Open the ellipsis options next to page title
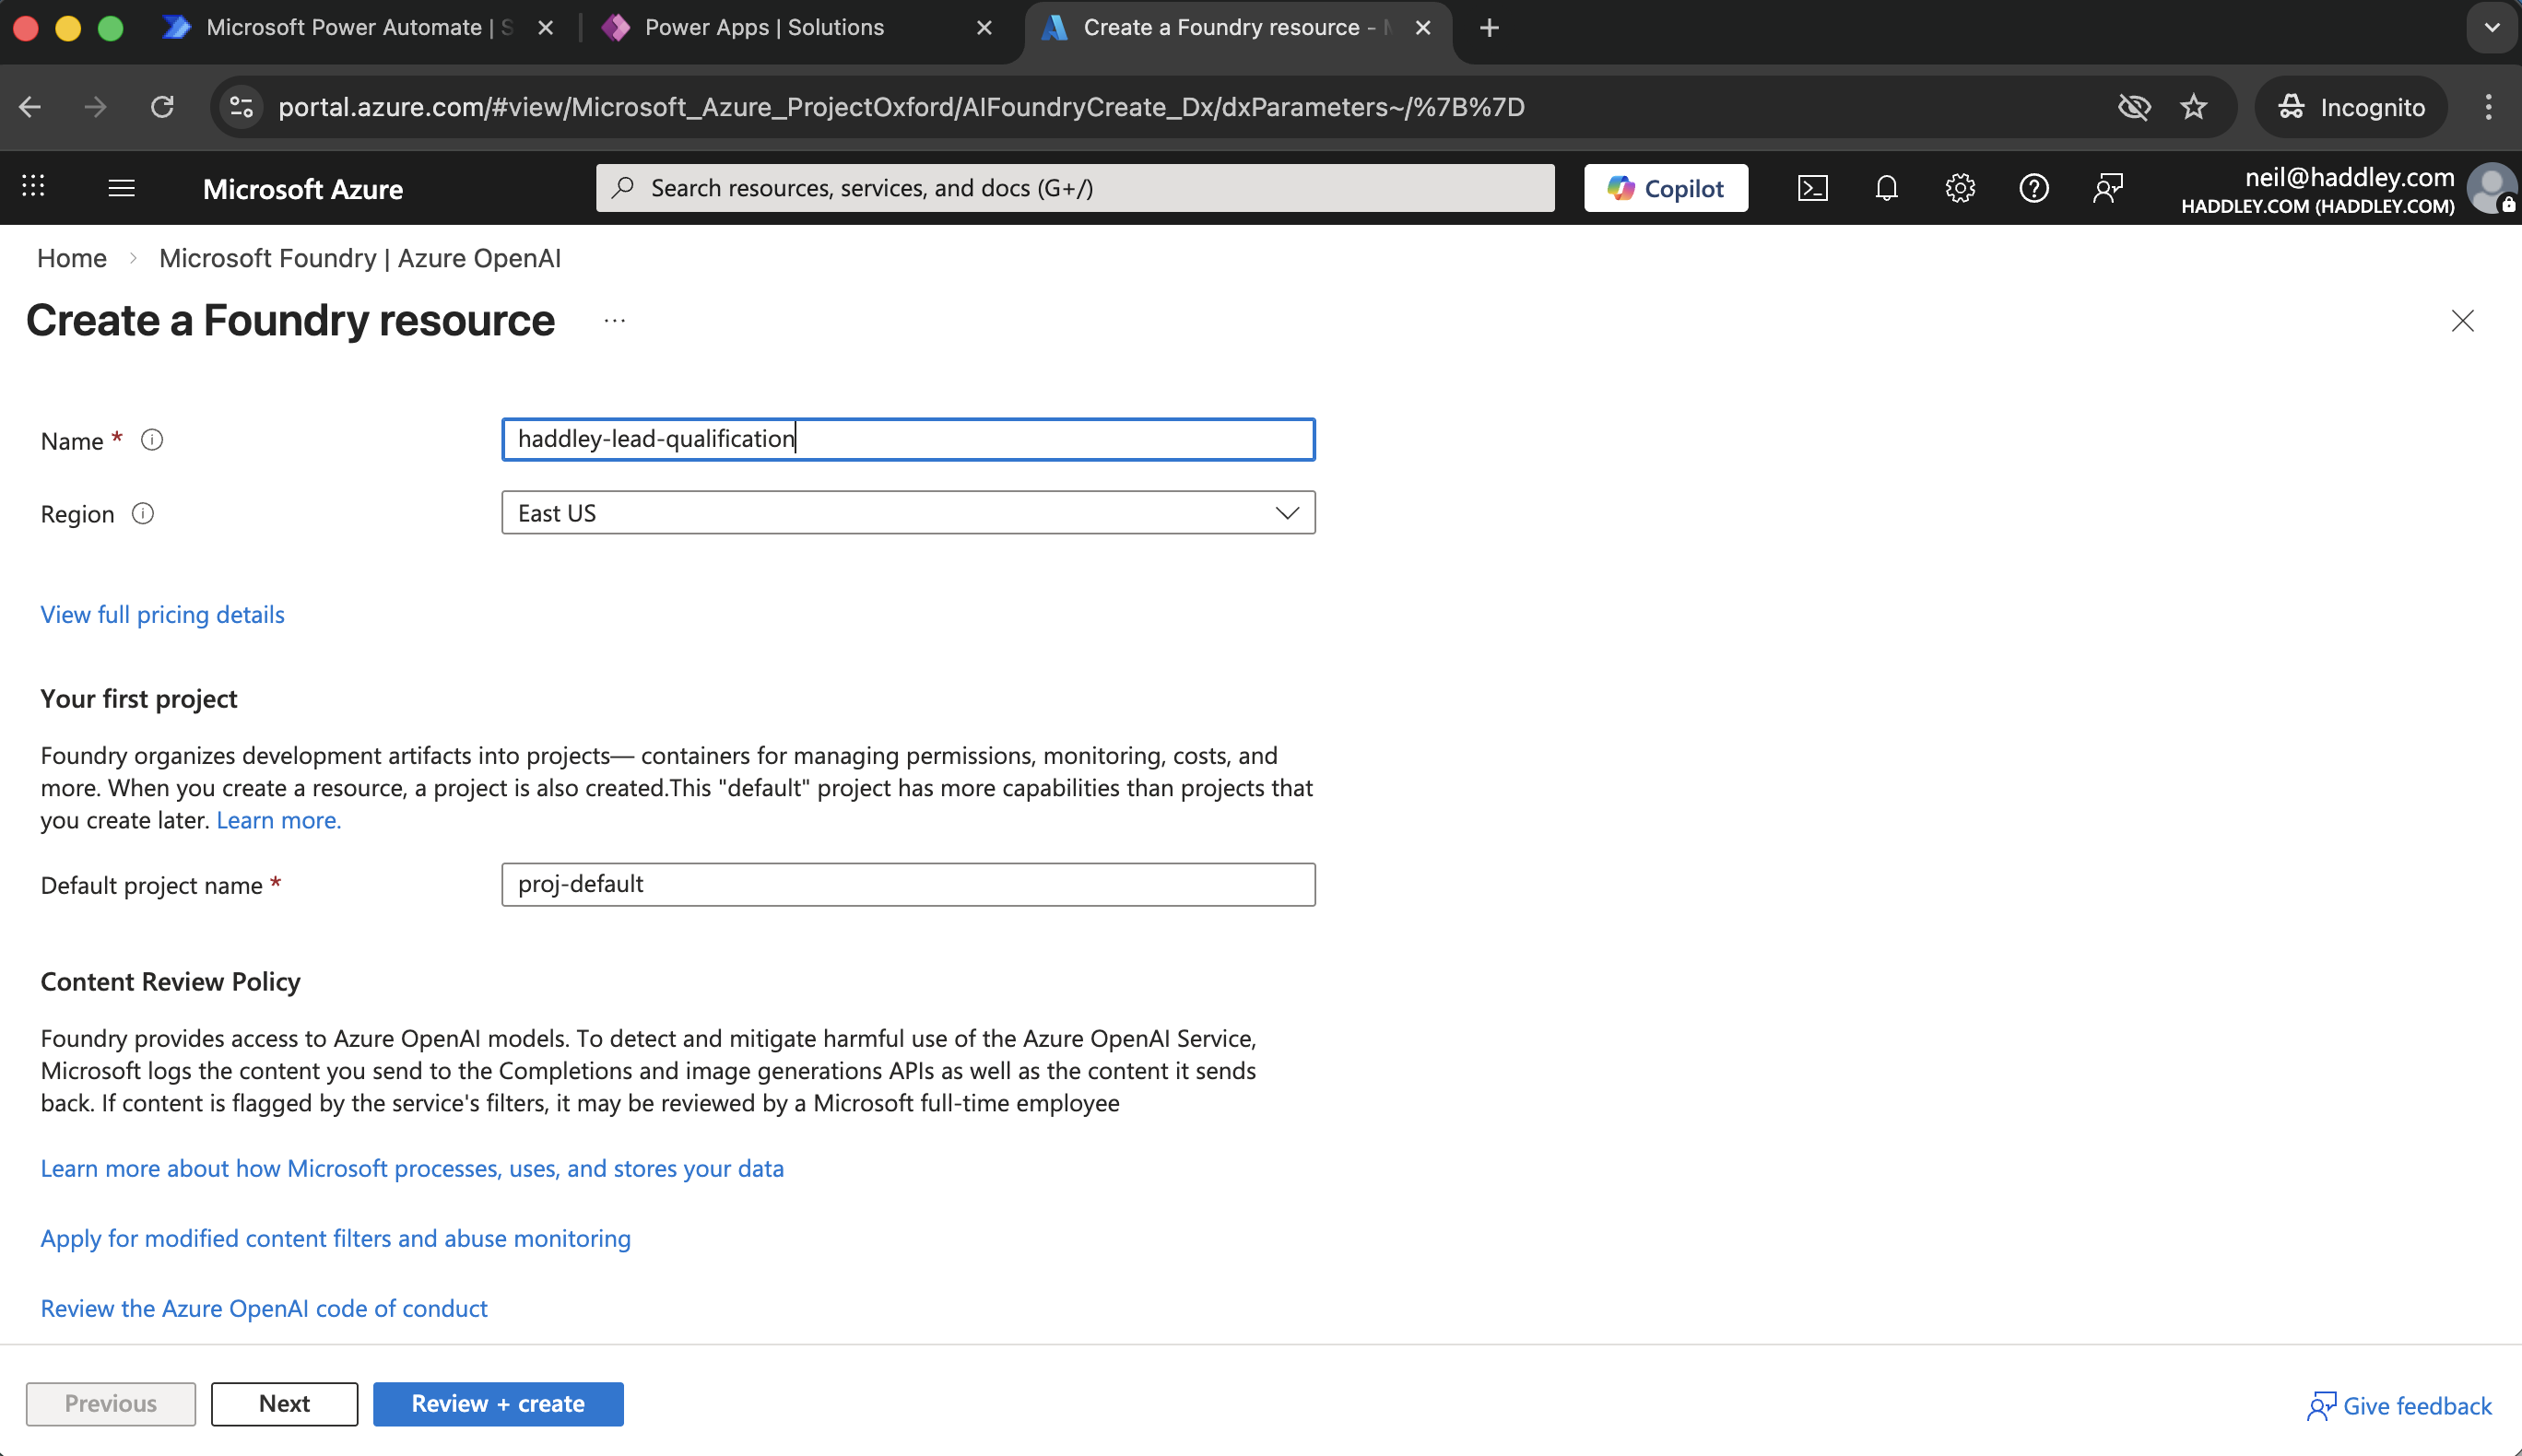Screen dimensions: 2522x1456 (613, 320)
